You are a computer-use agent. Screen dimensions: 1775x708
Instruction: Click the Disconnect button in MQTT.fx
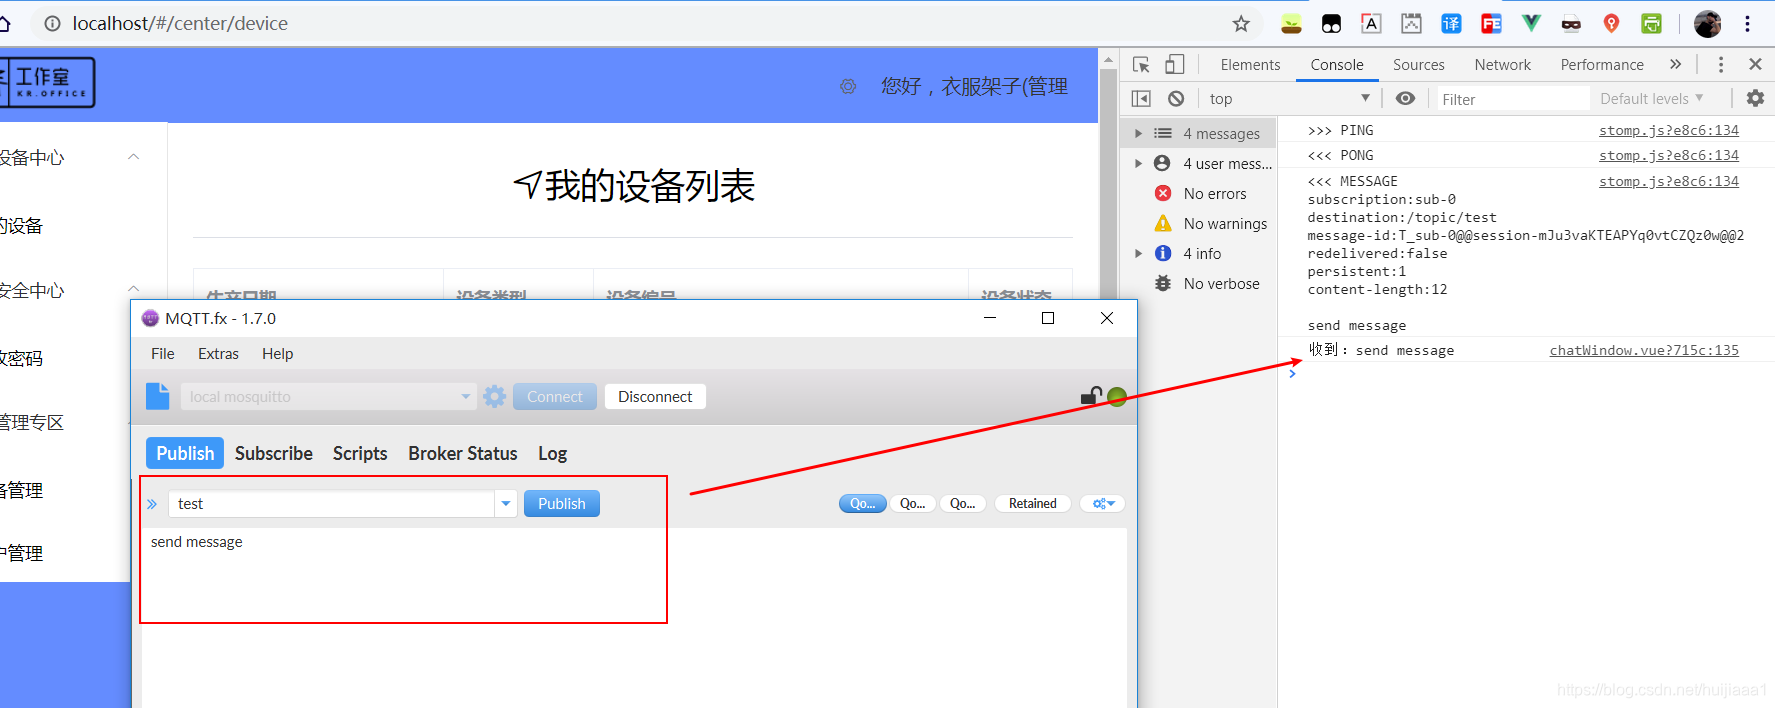click(655, 397)
